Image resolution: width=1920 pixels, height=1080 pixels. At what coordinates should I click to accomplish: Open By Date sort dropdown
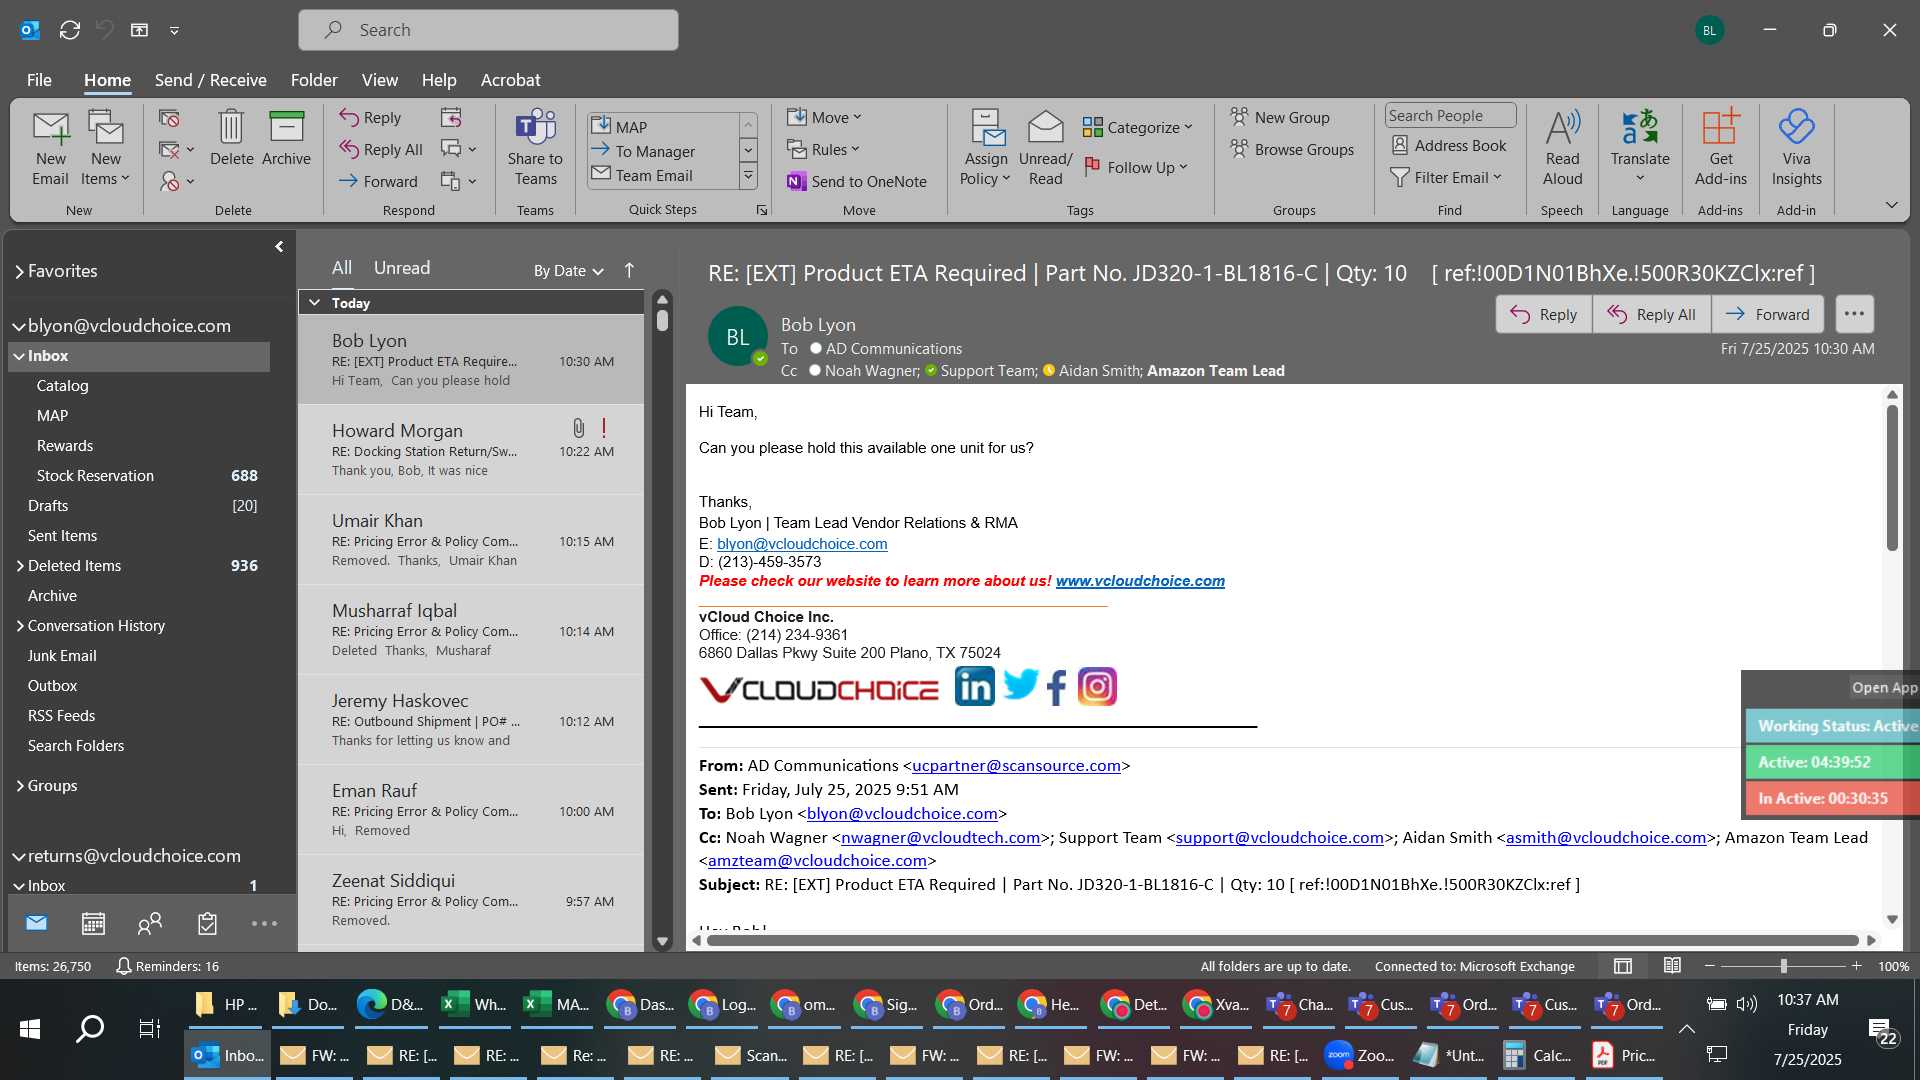[x=568, y=271]
